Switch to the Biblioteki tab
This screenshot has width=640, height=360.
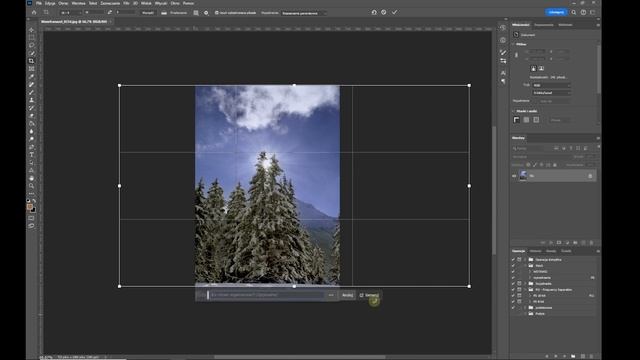pos(565,25)
